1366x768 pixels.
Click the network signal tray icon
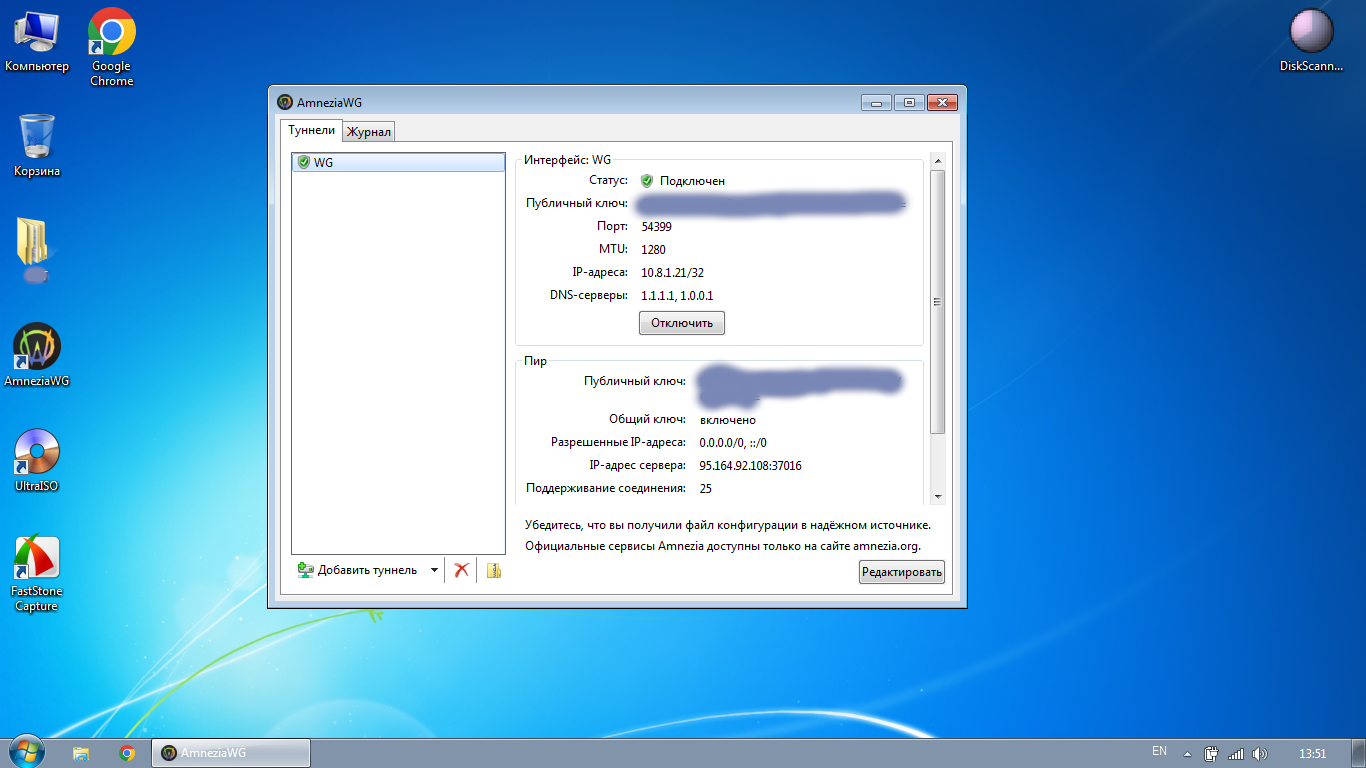(1236, 753)
